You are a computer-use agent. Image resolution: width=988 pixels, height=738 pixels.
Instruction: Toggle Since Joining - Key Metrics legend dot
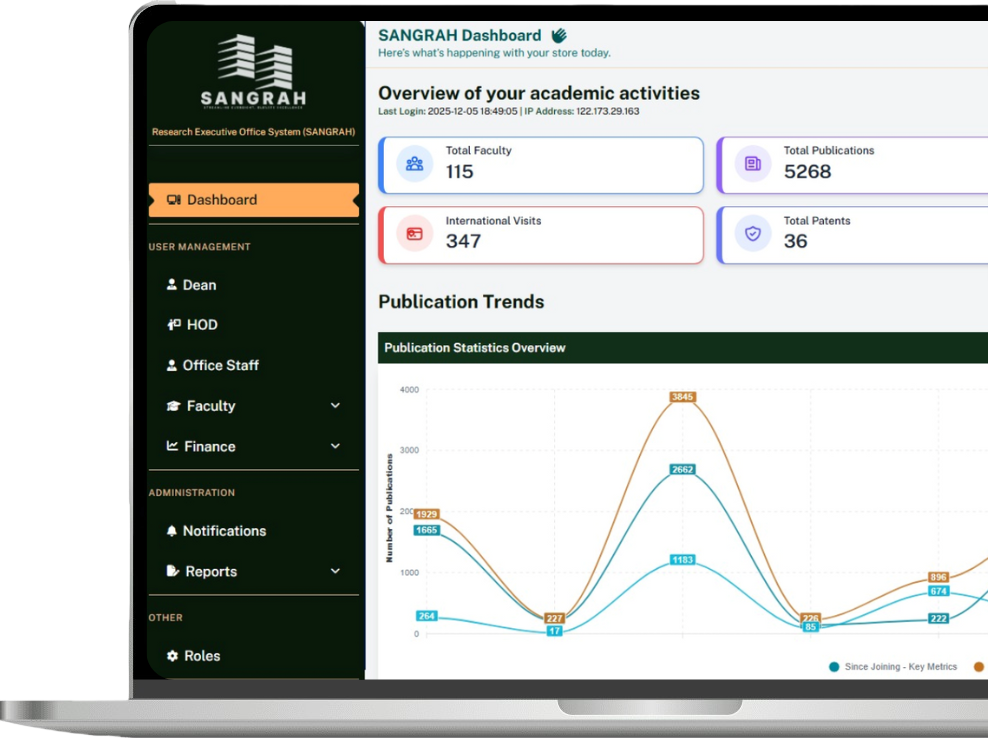pyautogui.click(x=834, y=667)
